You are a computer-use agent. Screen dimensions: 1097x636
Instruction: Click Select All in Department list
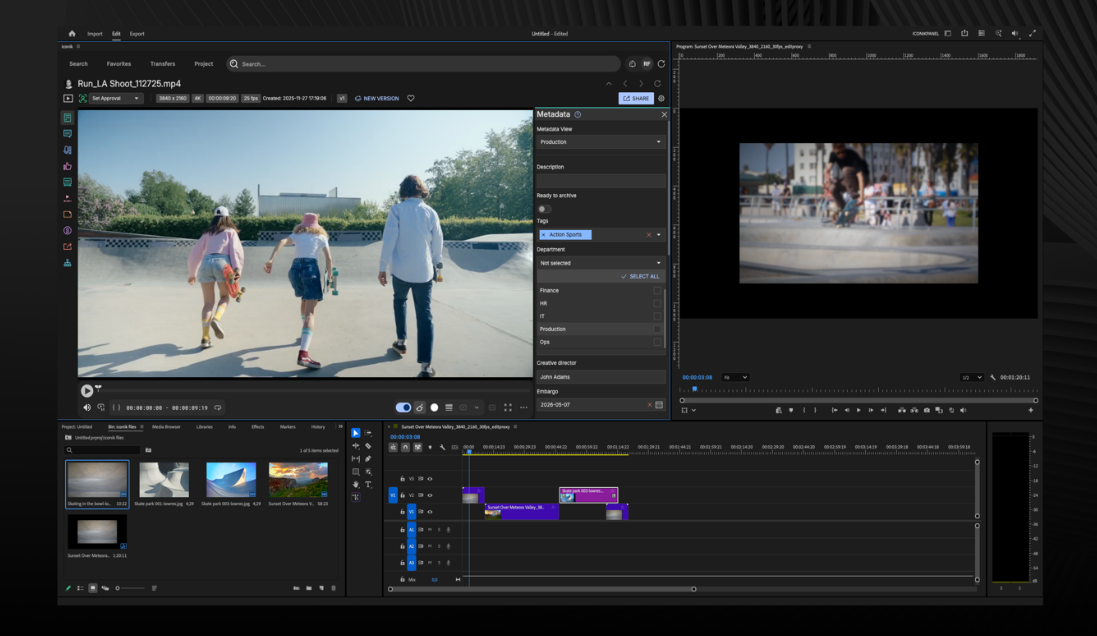[x=640, y=276]
